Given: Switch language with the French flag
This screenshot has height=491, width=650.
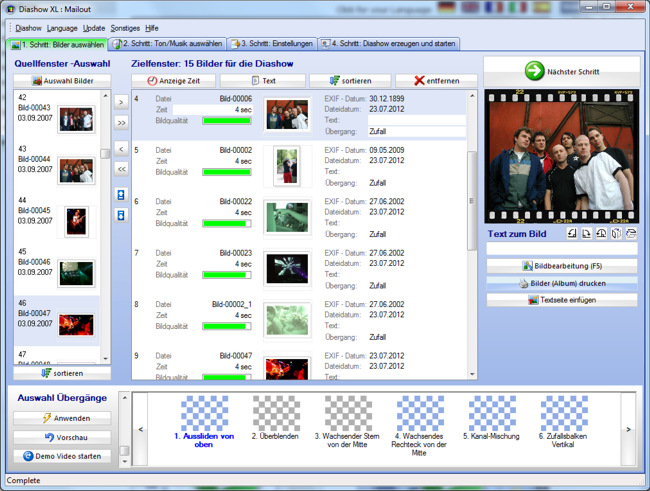Looking at the screenshot, I should 494,7.
